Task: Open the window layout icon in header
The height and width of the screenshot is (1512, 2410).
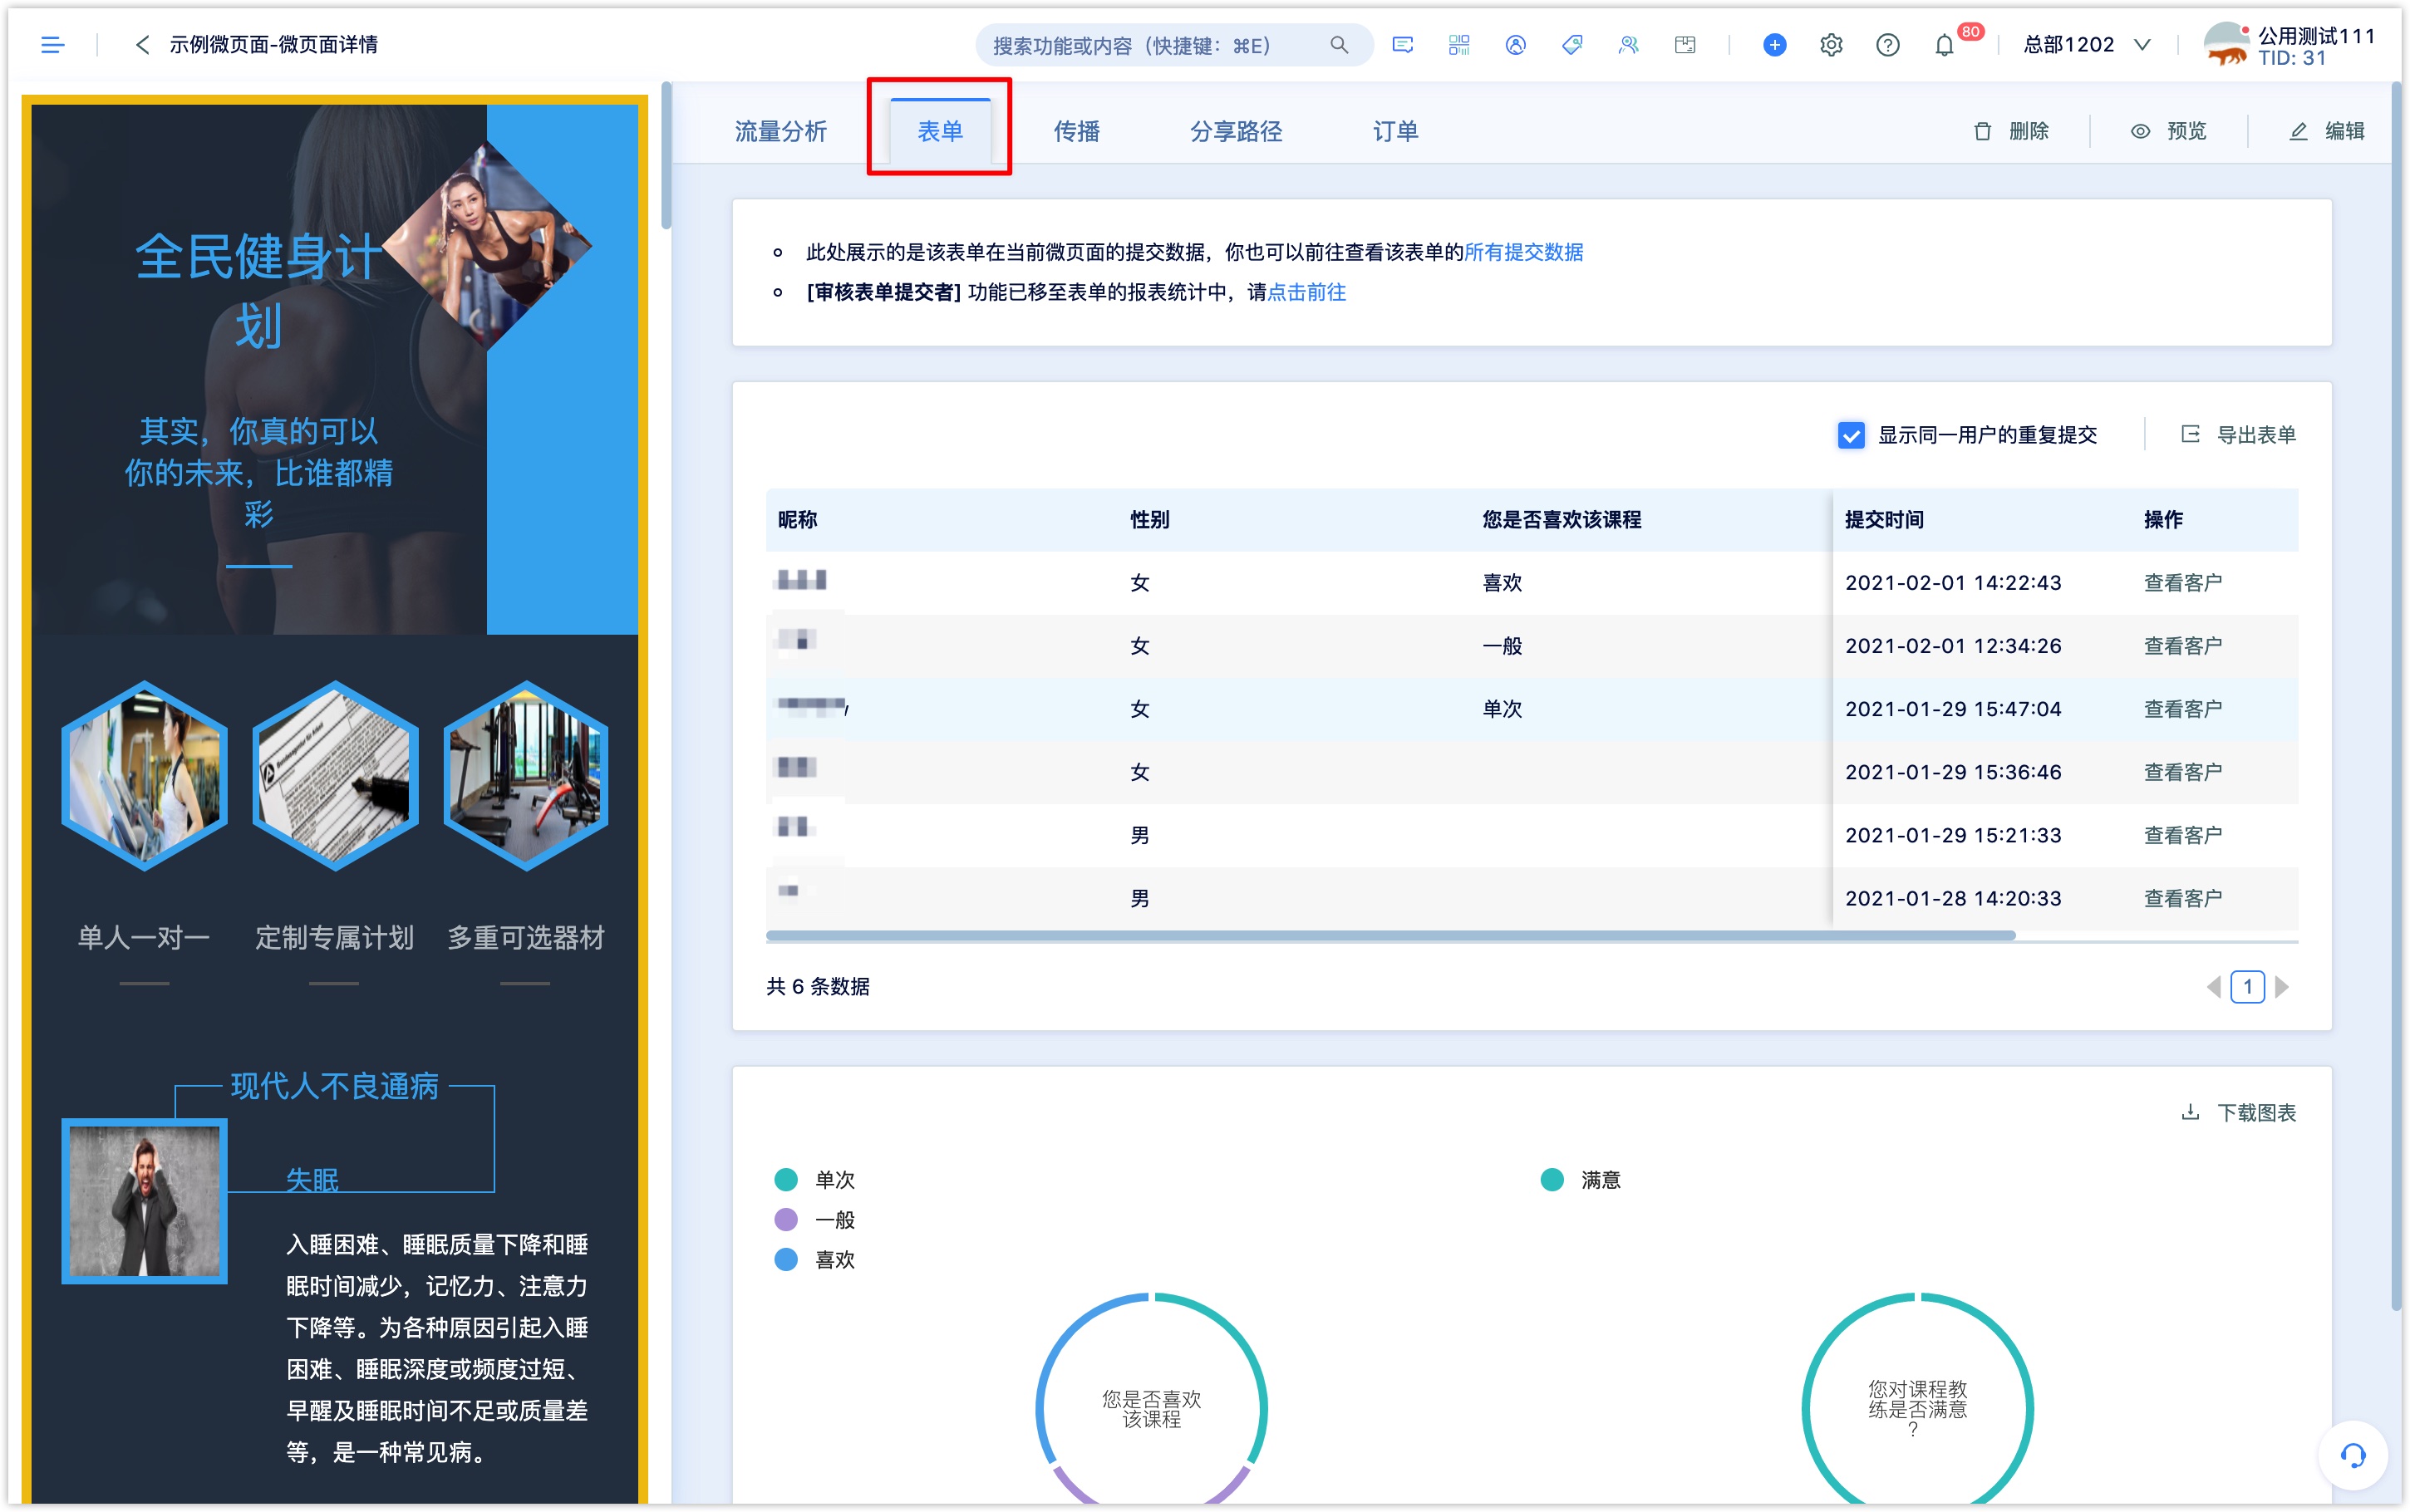Action: click(x=1685, y=44)
